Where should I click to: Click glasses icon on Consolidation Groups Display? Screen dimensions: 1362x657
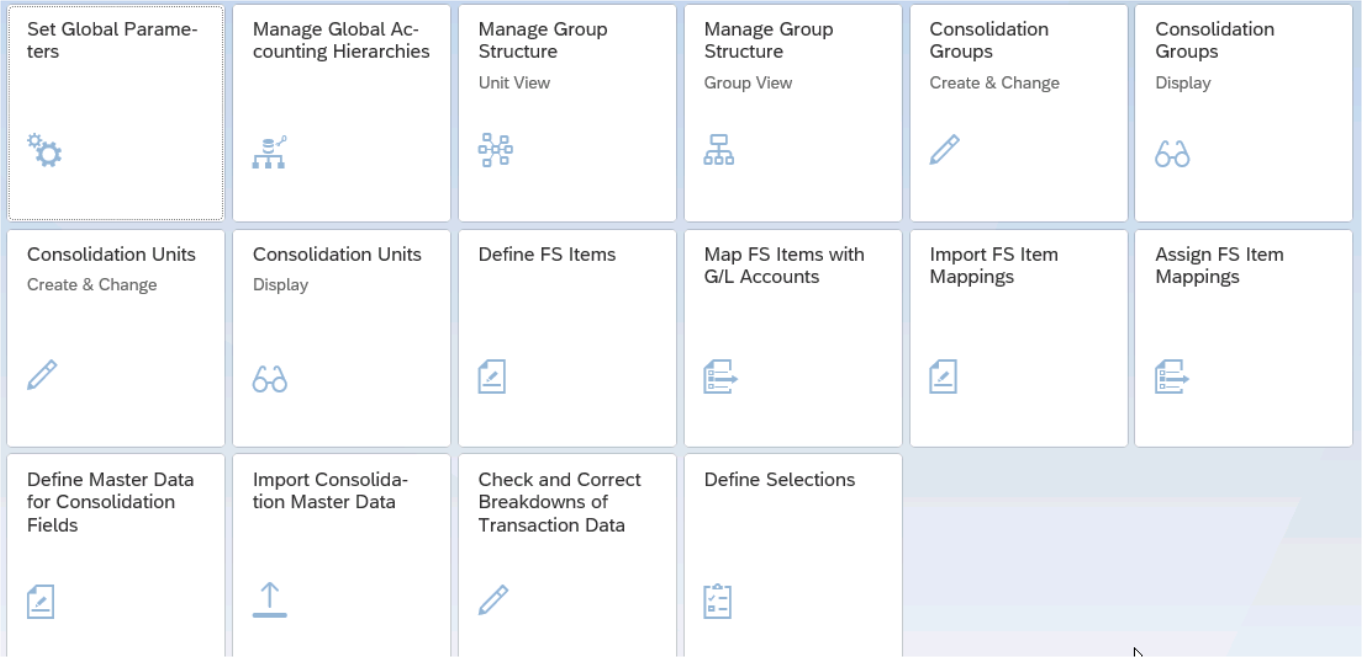pos(1172,154)
